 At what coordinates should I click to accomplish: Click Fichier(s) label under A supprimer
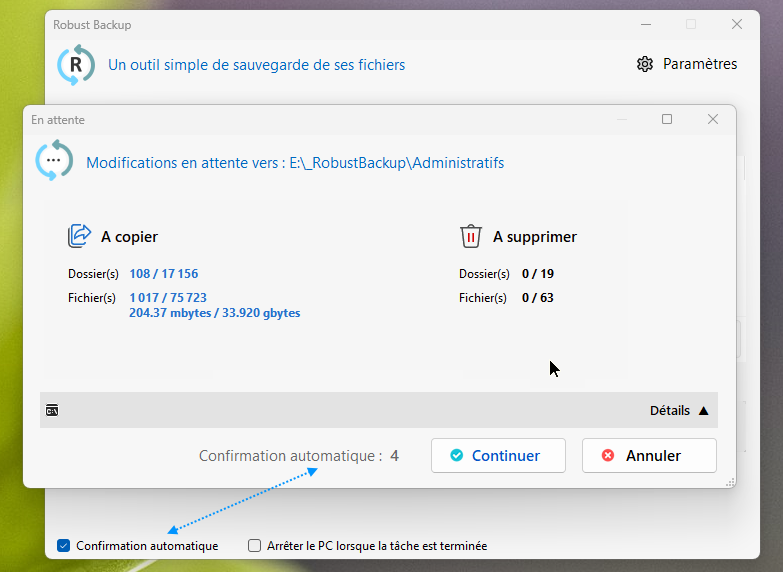click(x=483, y=298)
